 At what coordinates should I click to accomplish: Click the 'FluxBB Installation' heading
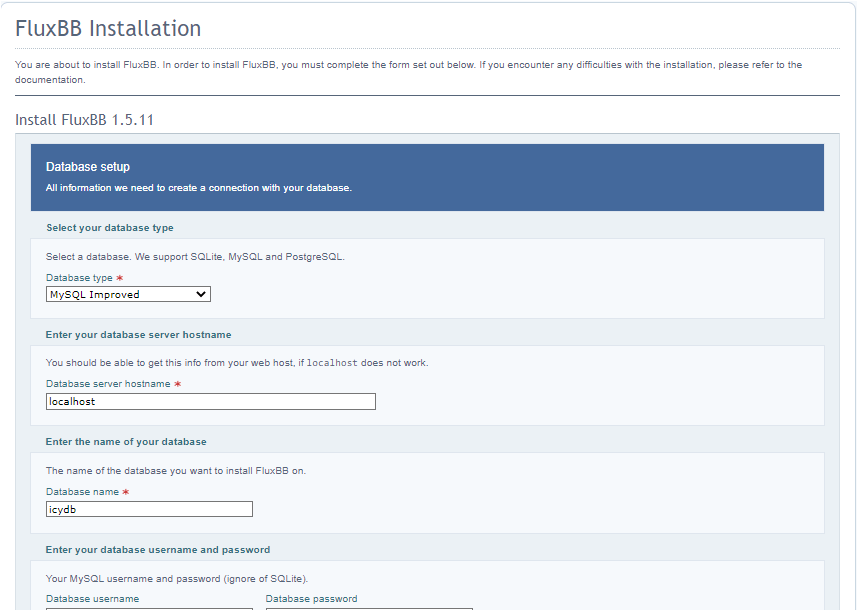point(108,28)
